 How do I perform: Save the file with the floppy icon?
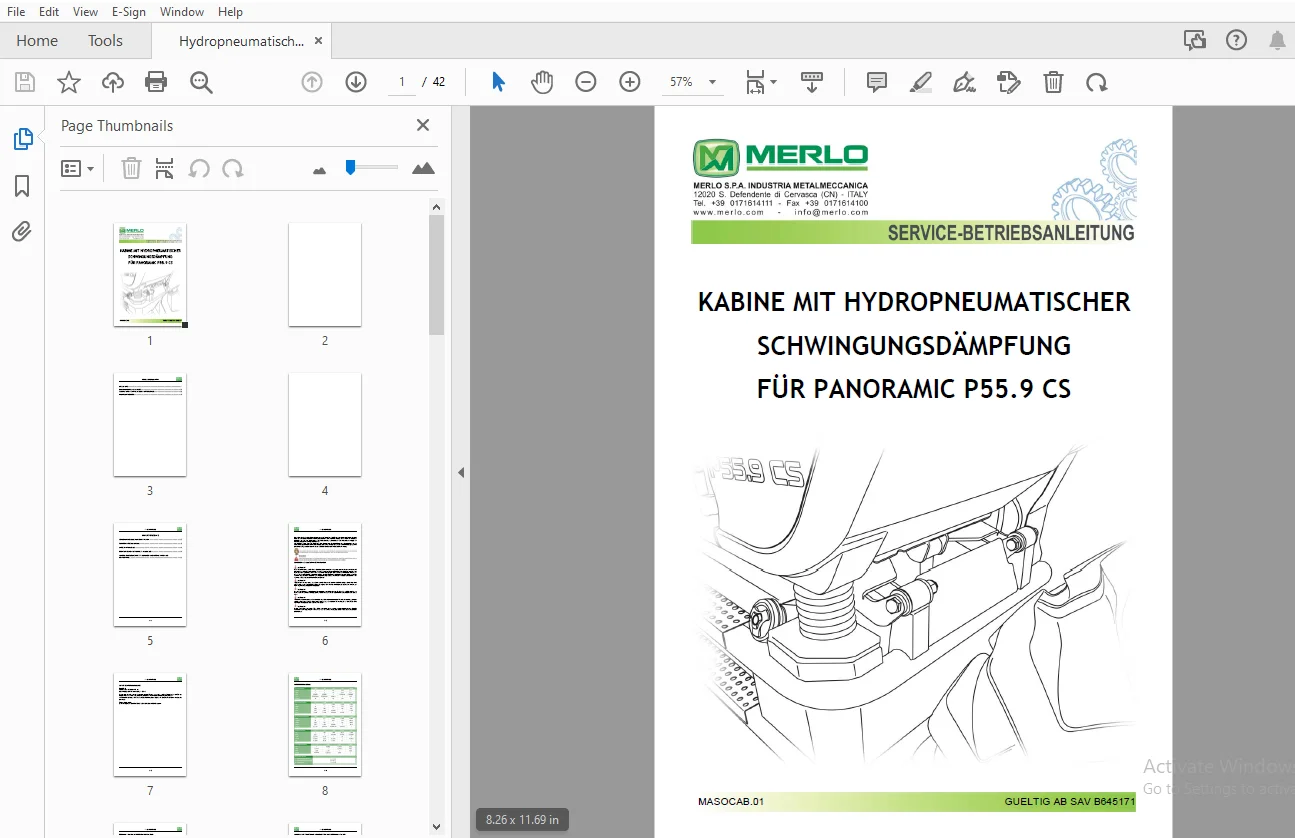tap(25, 82)
